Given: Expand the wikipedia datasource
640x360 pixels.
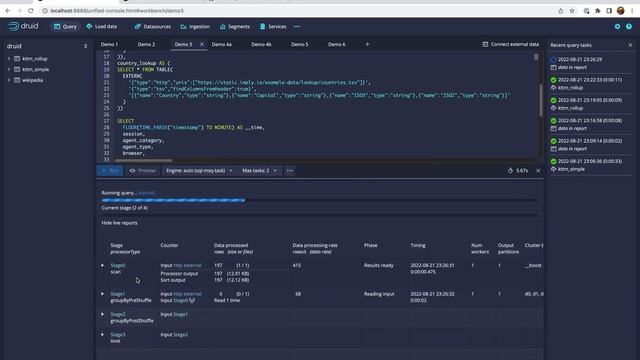Looking at the screenshot, I should [9, 80].
